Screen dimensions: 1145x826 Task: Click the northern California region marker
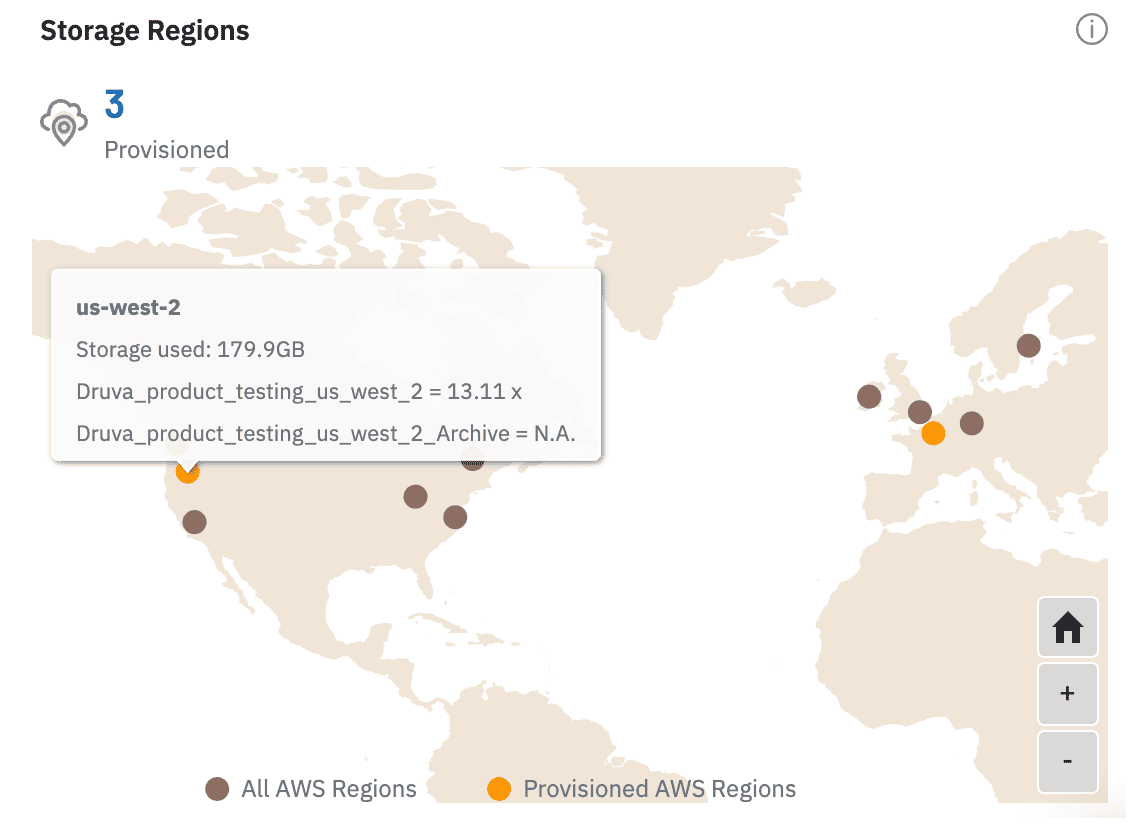195,522
